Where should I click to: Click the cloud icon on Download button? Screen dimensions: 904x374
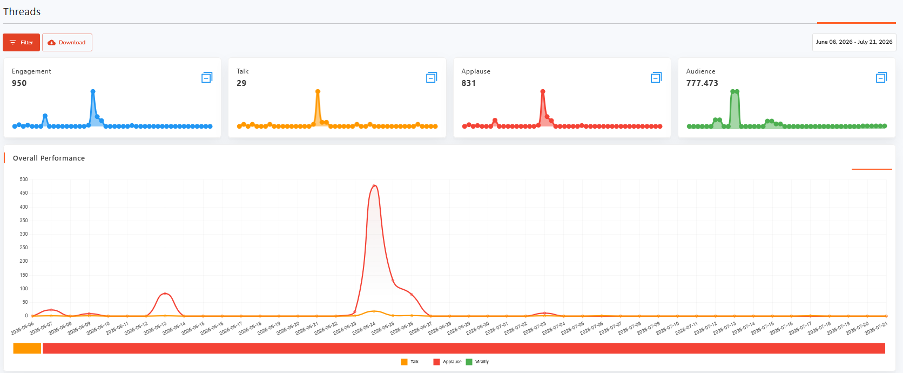point(52,43)
